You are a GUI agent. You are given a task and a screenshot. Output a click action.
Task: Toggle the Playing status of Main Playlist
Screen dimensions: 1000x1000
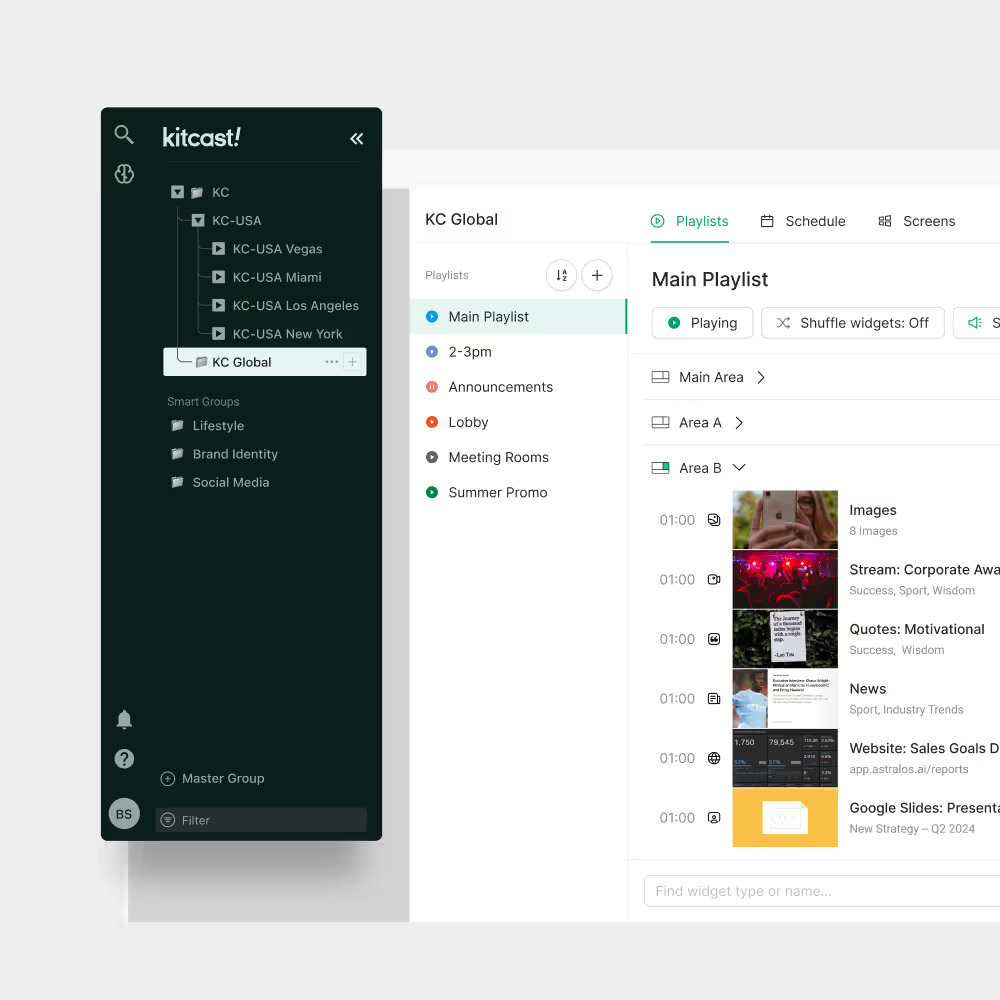(702, 322)
